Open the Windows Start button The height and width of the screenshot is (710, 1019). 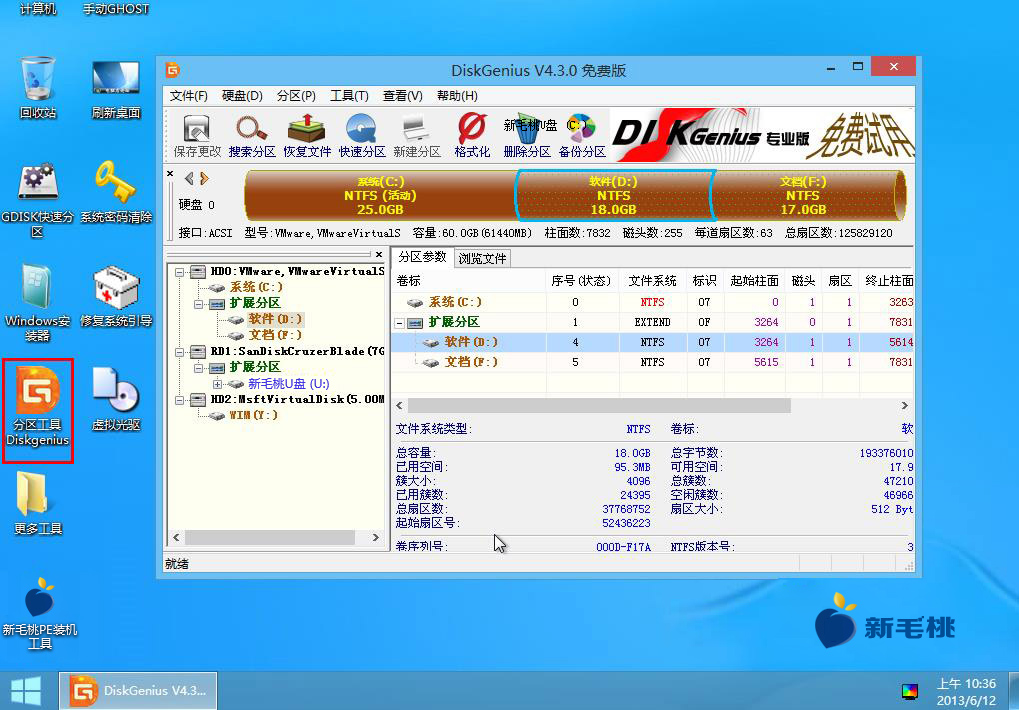click(x=26, y=691)
